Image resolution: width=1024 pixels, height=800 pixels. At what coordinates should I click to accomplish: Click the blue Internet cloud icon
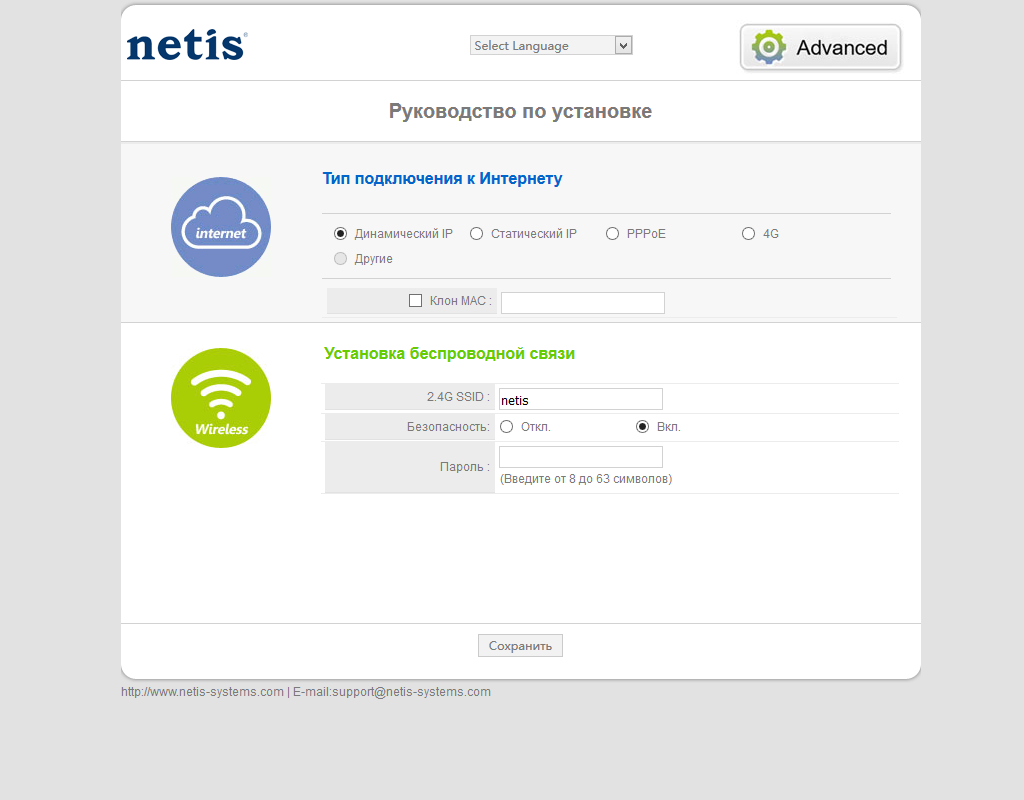point(221,227)
